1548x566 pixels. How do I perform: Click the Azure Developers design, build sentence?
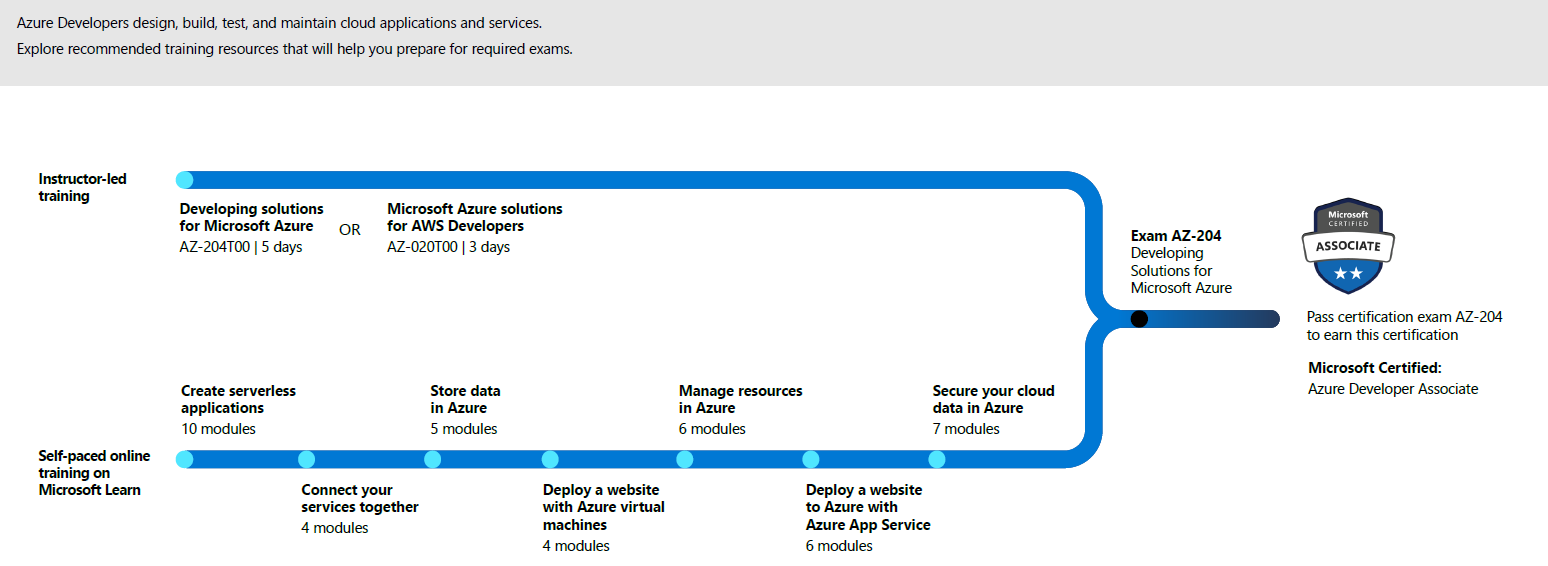click(x=280, y=22)
